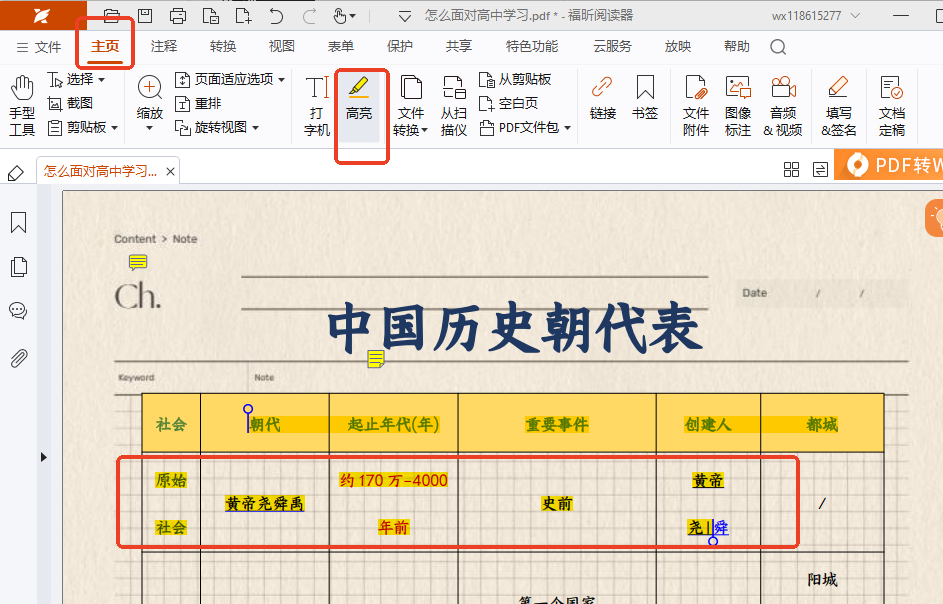
Task: Select the 打字机 typewriter tool
Action: (317, 106)
